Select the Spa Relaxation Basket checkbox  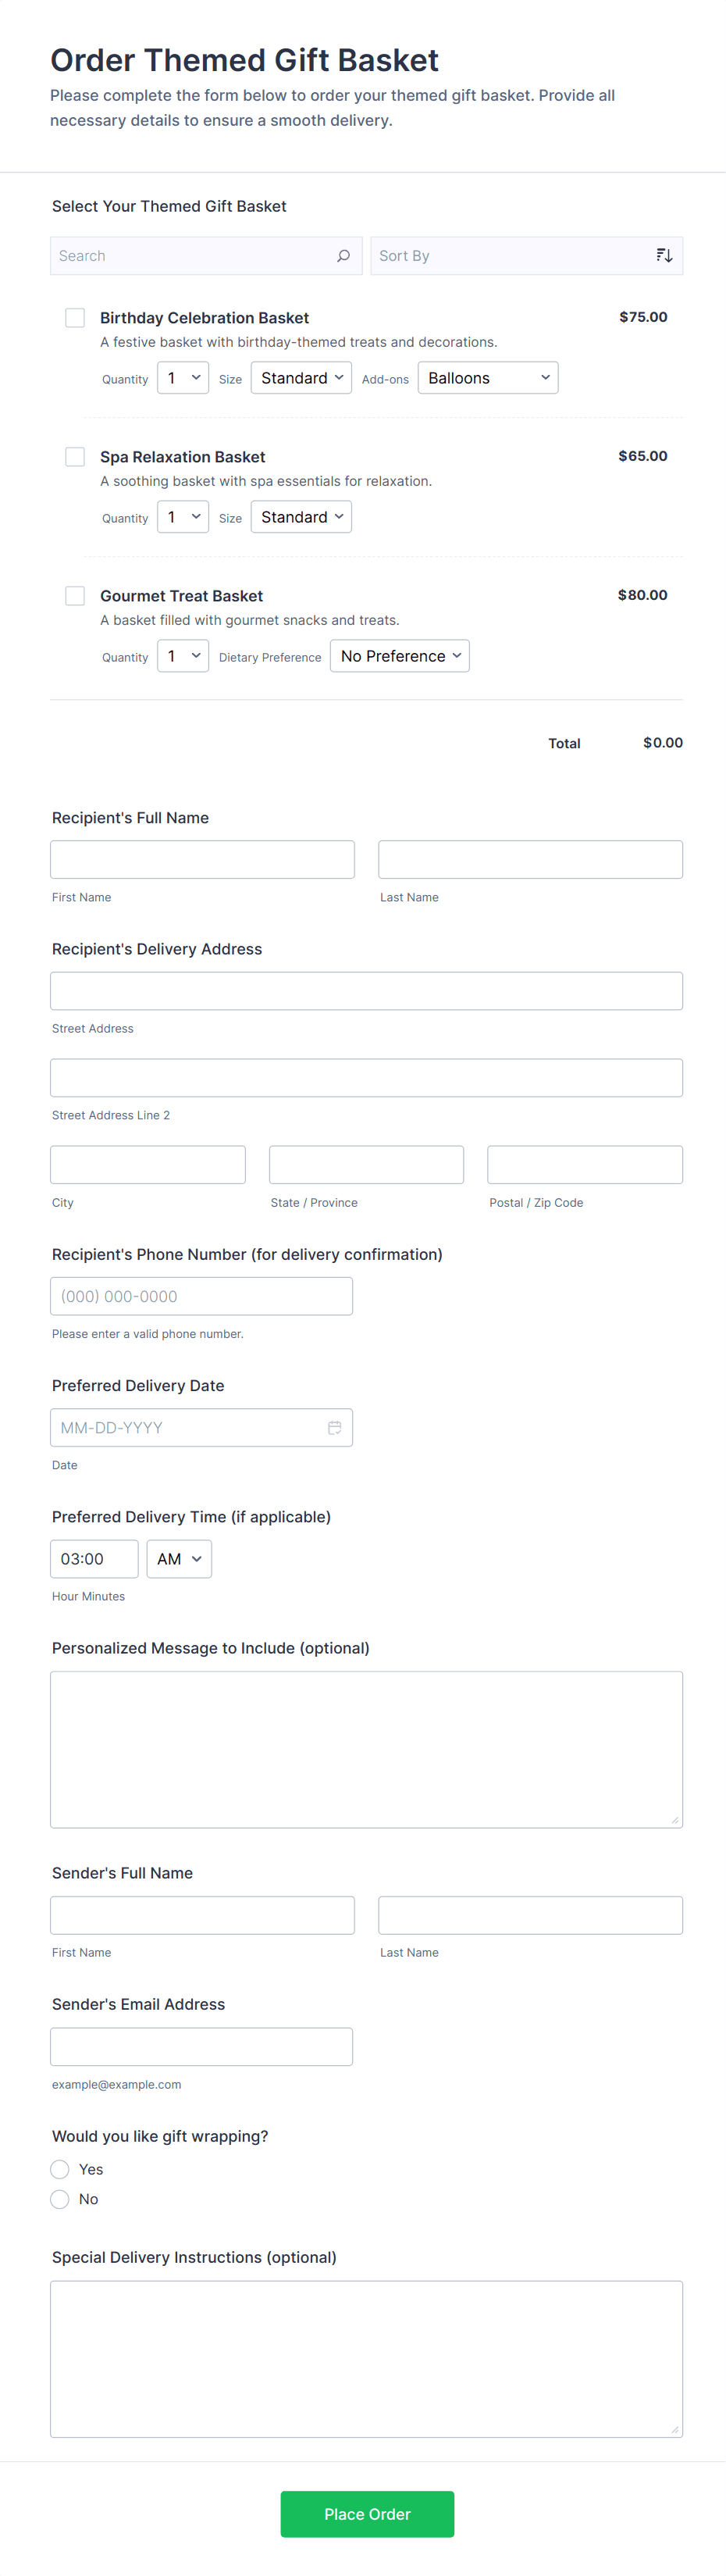point(75,457)
